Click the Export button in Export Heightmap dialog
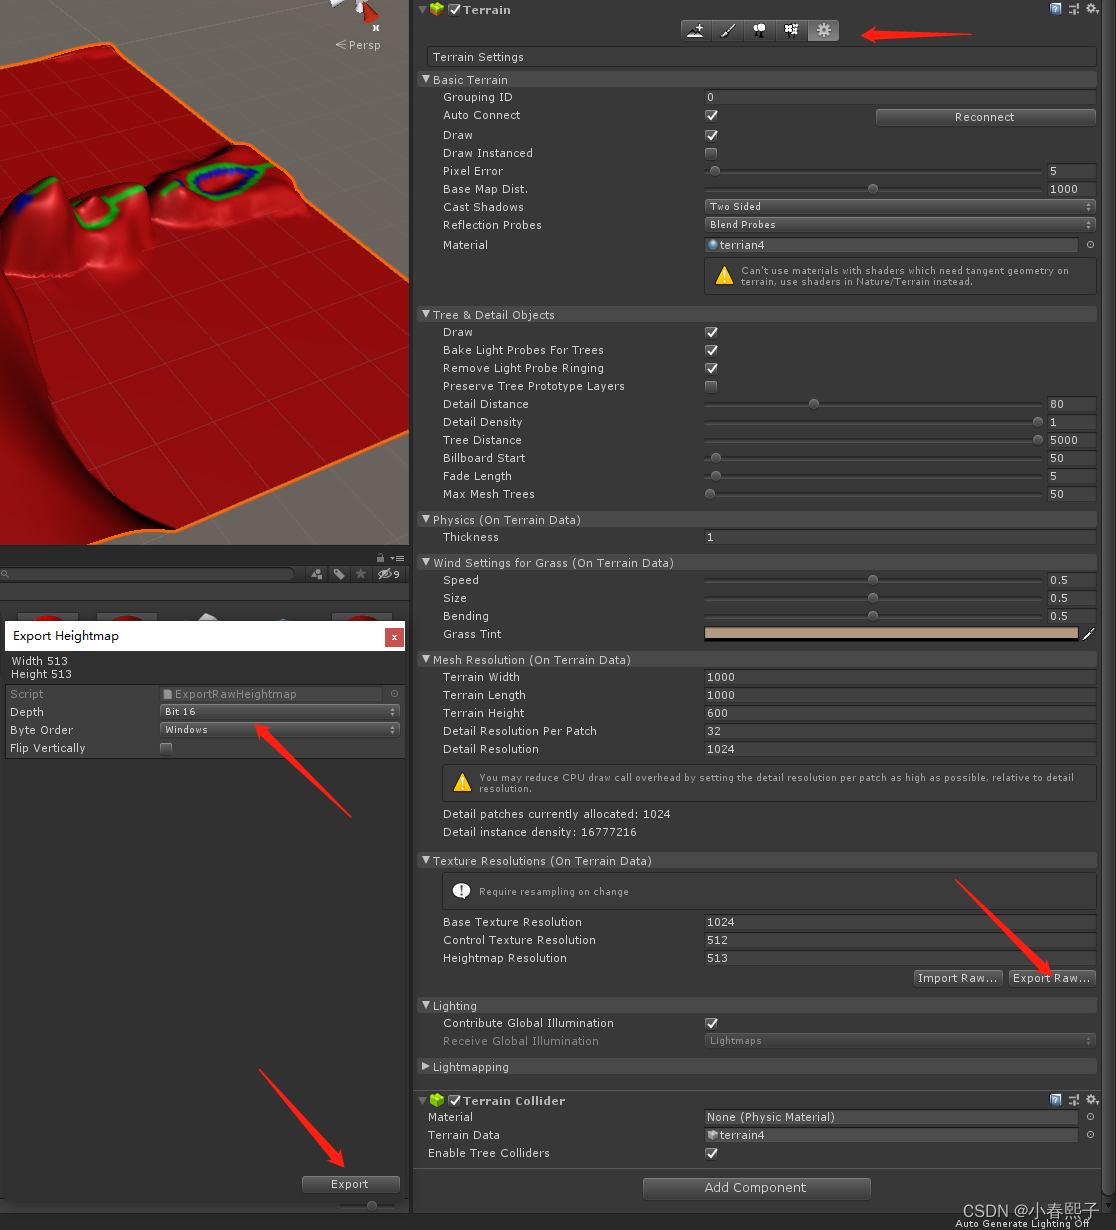Image resolution: width=1116 pixels, height=1230 pixels. (x=350, y=1183)
